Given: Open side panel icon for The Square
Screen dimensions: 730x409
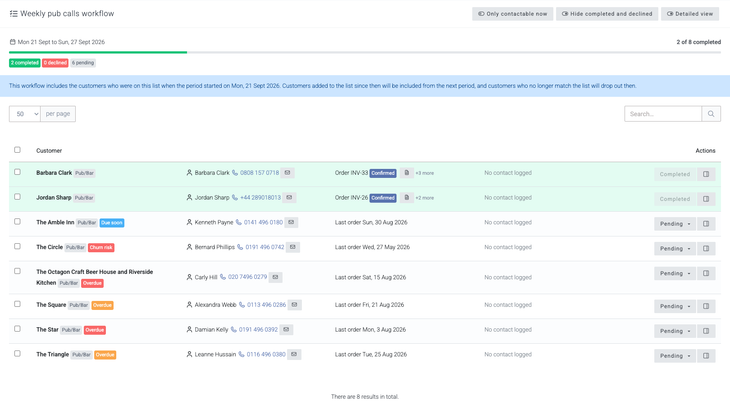Looking at the screenshot, I should click(706, 306).
